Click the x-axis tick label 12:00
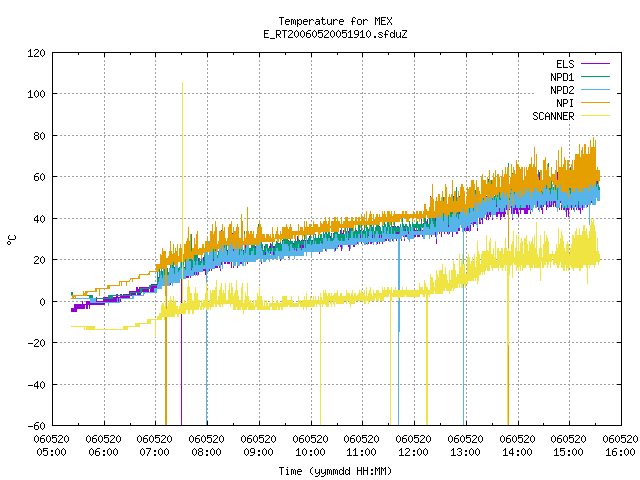Viewport: 640px width, 480px height. [x=413, y=452]
